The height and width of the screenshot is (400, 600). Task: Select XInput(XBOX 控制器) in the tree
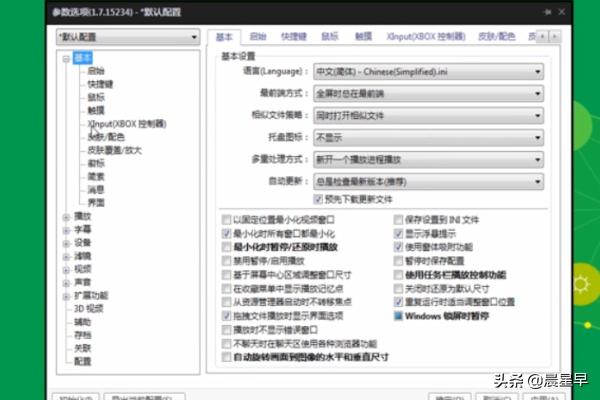point(125,124)
